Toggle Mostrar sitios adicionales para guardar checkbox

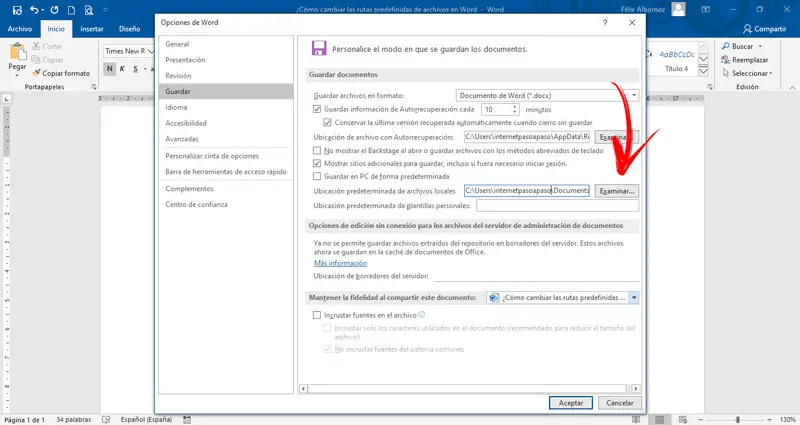point(317,163)
